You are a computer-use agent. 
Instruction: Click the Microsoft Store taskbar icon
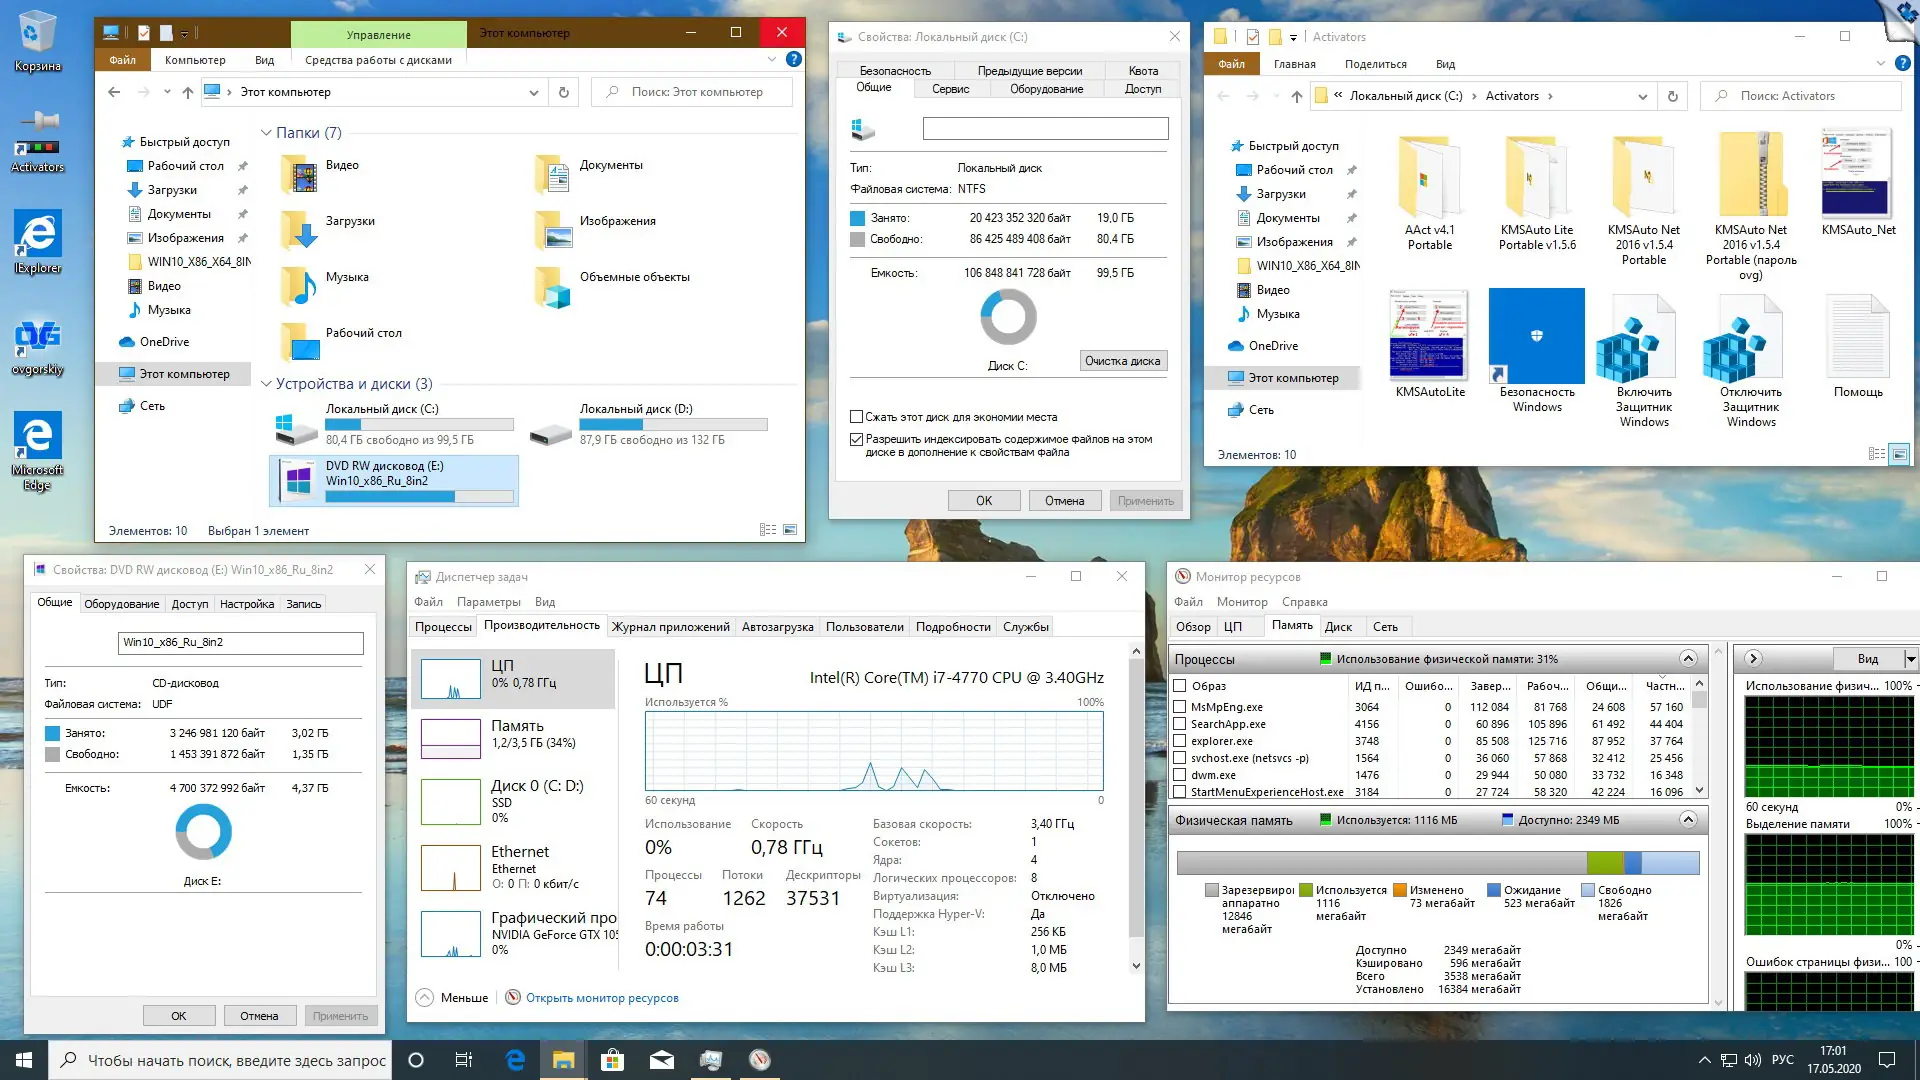tap(612, 1060)
